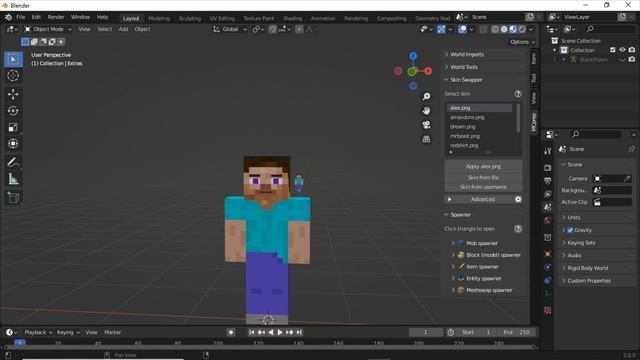640x360 pixels.
Task: Pick the Add Cube tool
Action: pyautogui.click(x=13, y=198)
